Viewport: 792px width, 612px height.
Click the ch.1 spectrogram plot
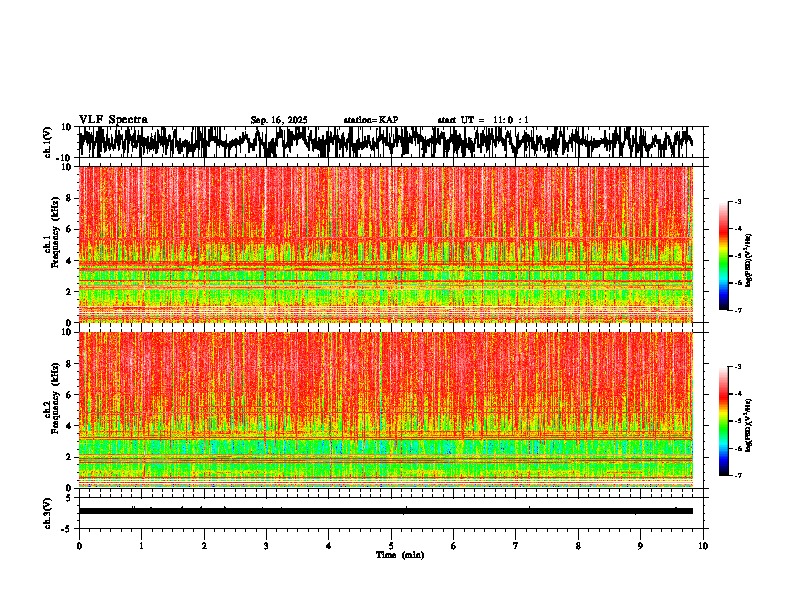(385, 244)
